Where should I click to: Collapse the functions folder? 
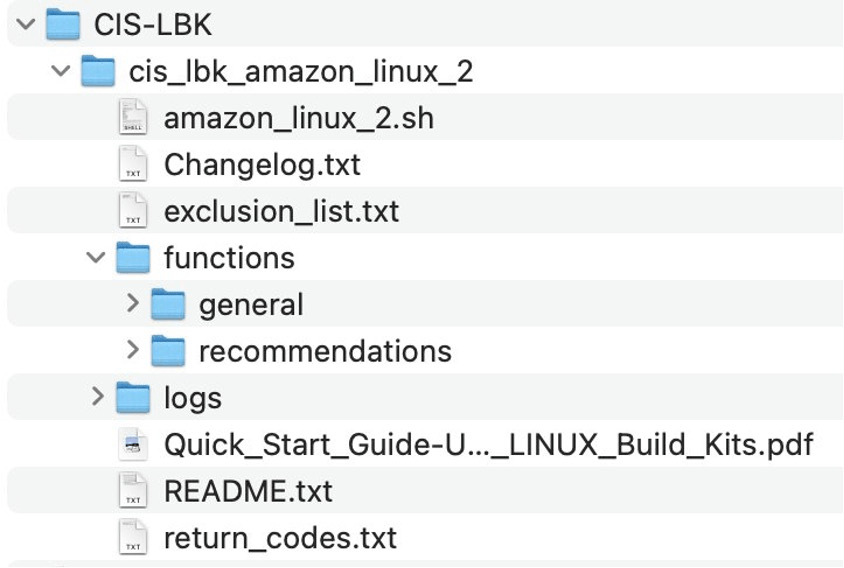pyautogui.click(x=96, y=258)
